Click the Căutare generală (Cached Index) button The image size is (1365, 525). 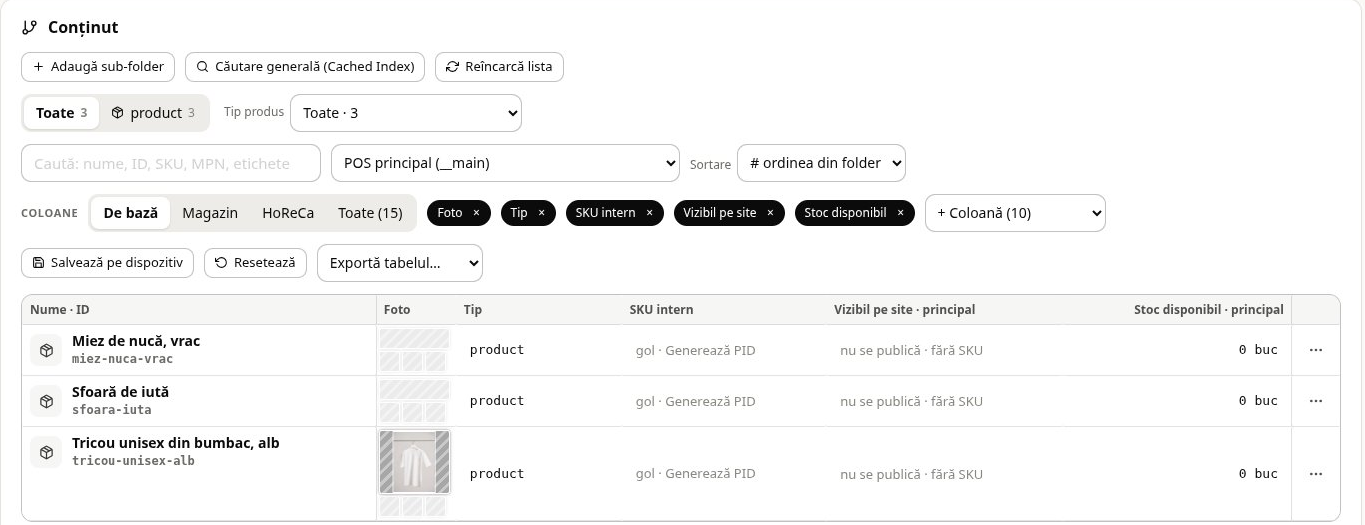tap(306, 67)
